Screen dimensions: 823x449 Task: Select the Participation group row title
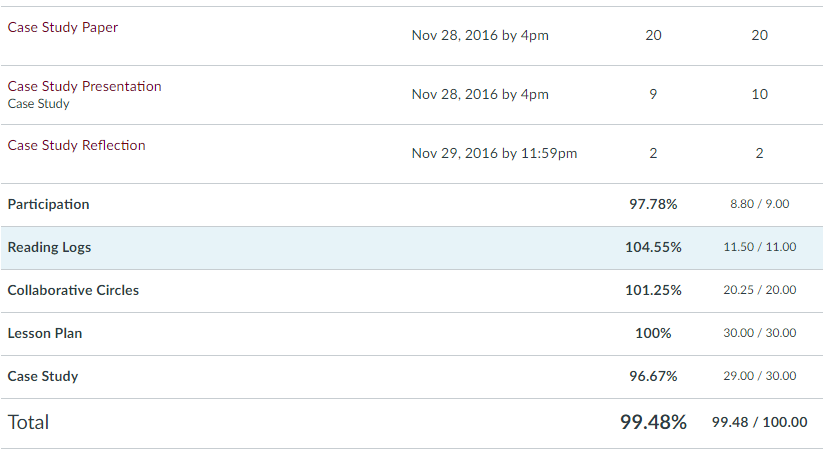point(48,204)
